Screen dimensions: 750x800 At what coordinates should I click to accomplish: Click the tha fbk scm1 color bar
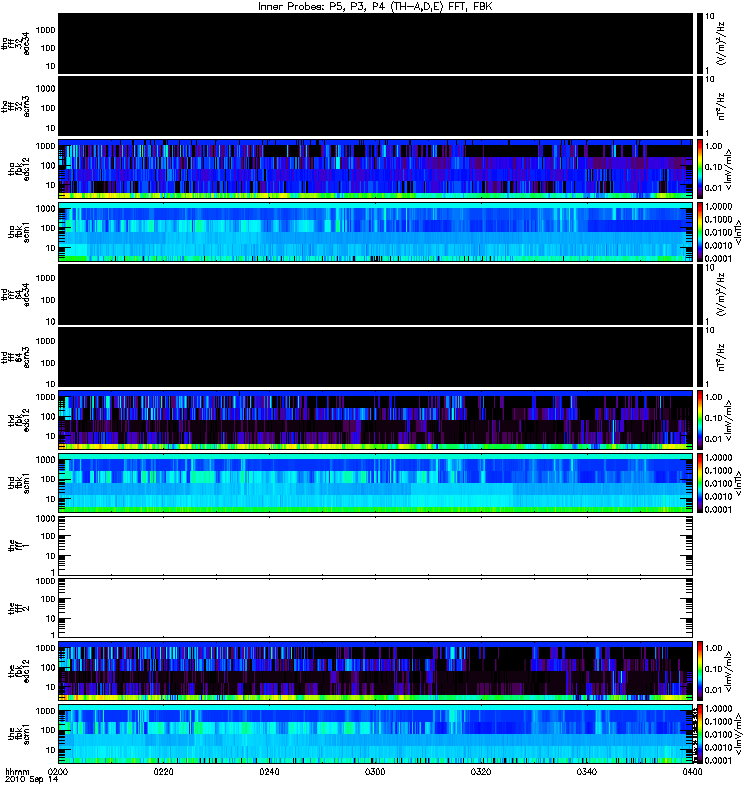click(700, 232)
